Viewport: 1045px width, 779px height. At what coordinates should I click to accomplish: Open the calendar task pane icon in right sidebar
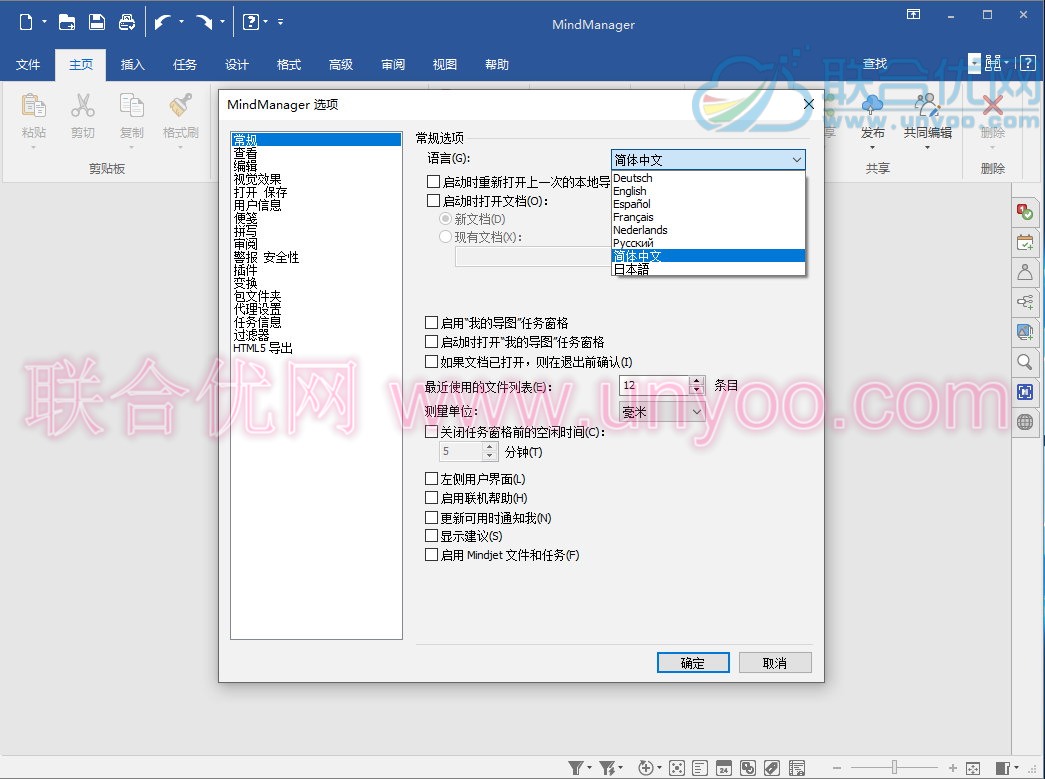click(x=1025, y=242)
